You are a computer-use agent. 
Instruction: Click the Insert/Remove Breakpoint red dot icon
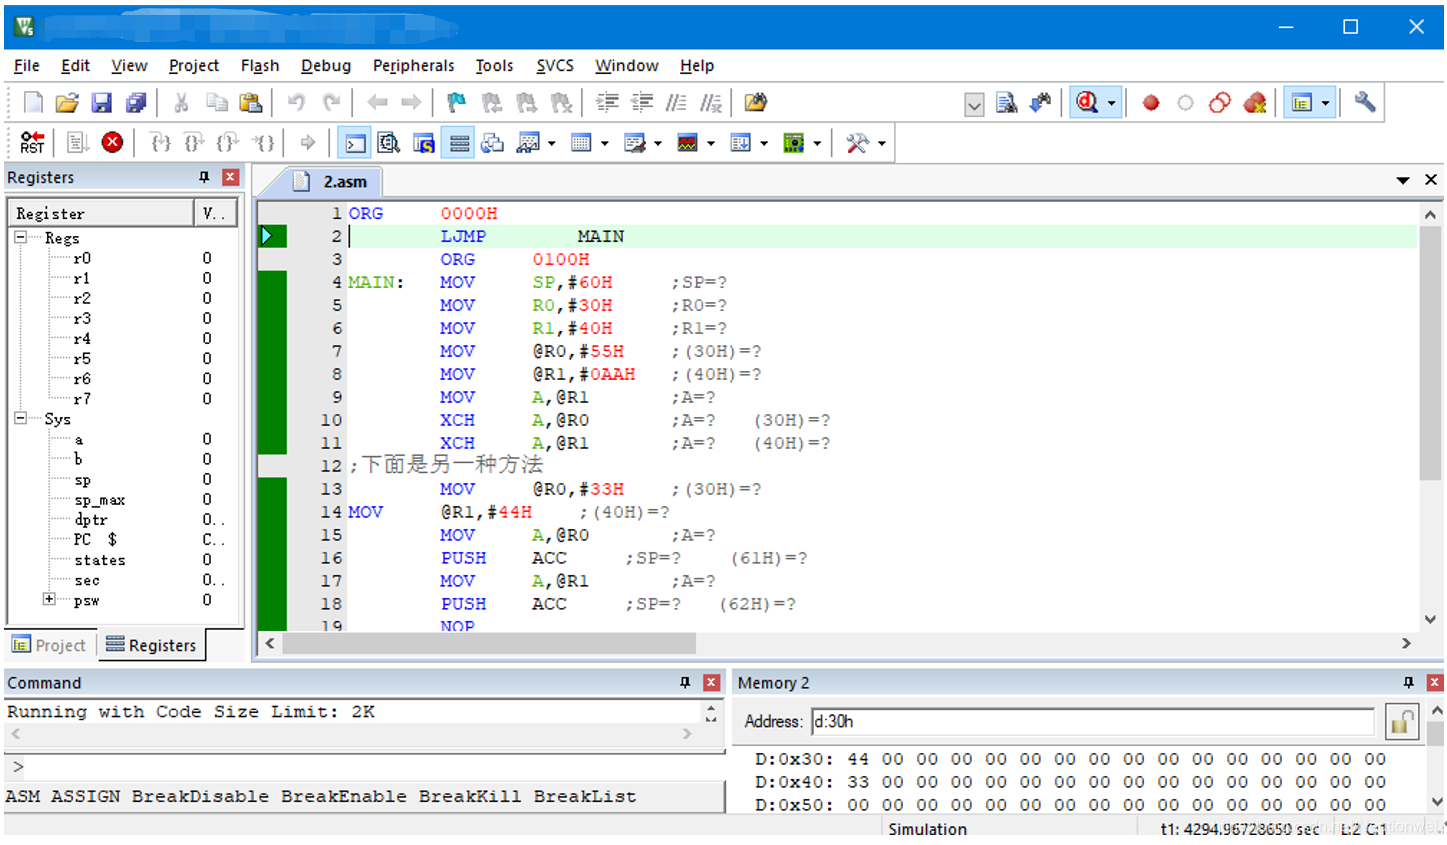1151,103
